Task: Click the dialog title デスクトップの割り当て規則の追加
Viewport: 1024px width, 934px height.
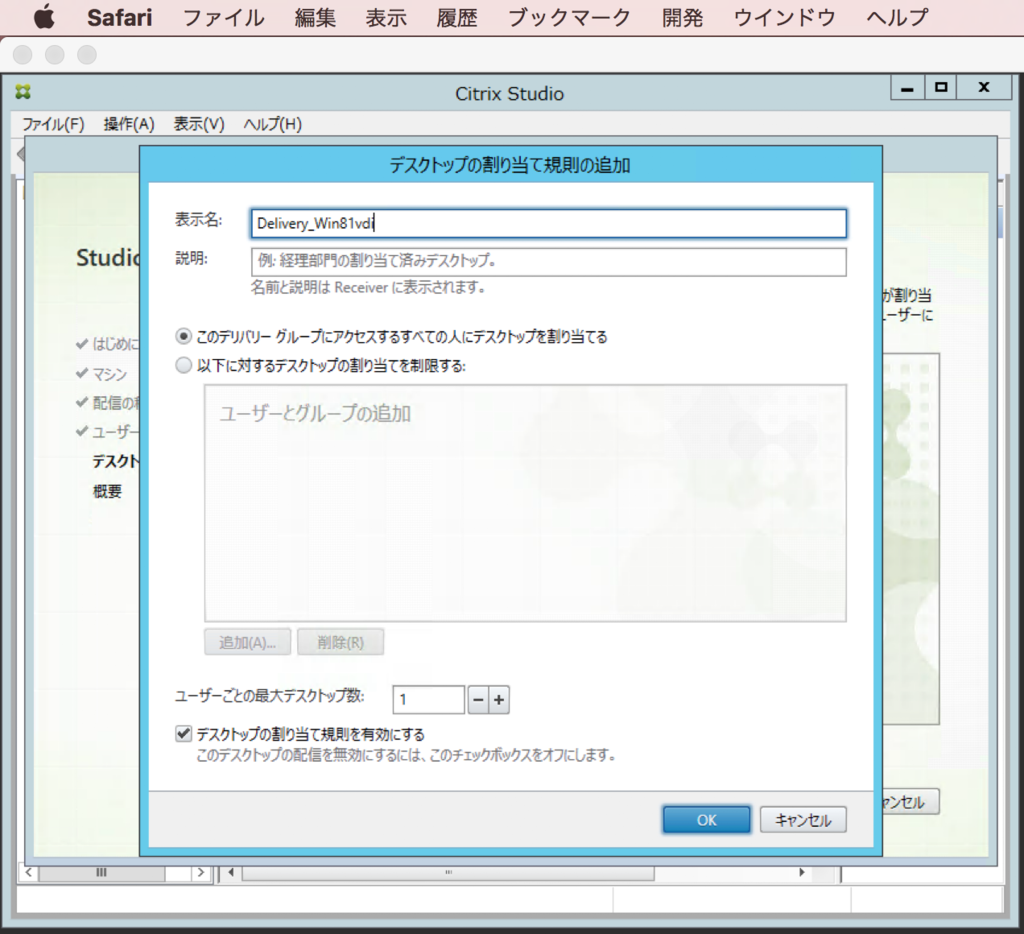Action: point(510,165)
